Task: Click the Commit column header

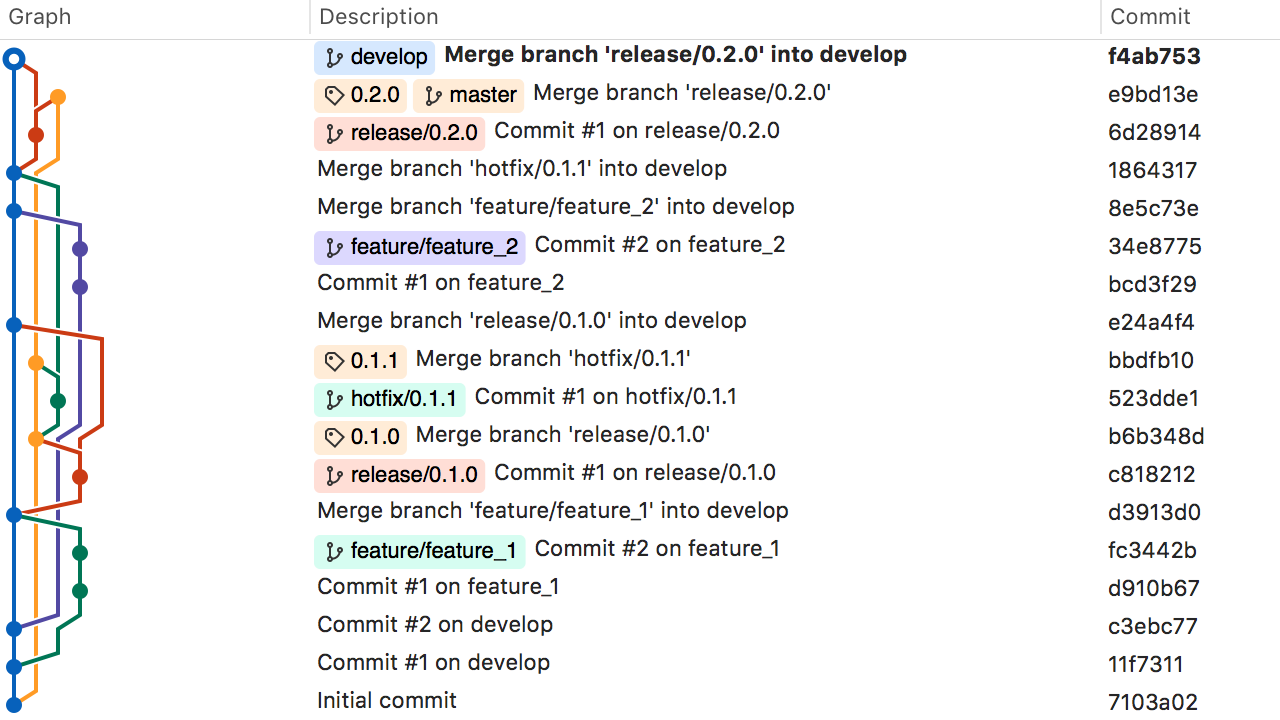Action: (1149, 17)
